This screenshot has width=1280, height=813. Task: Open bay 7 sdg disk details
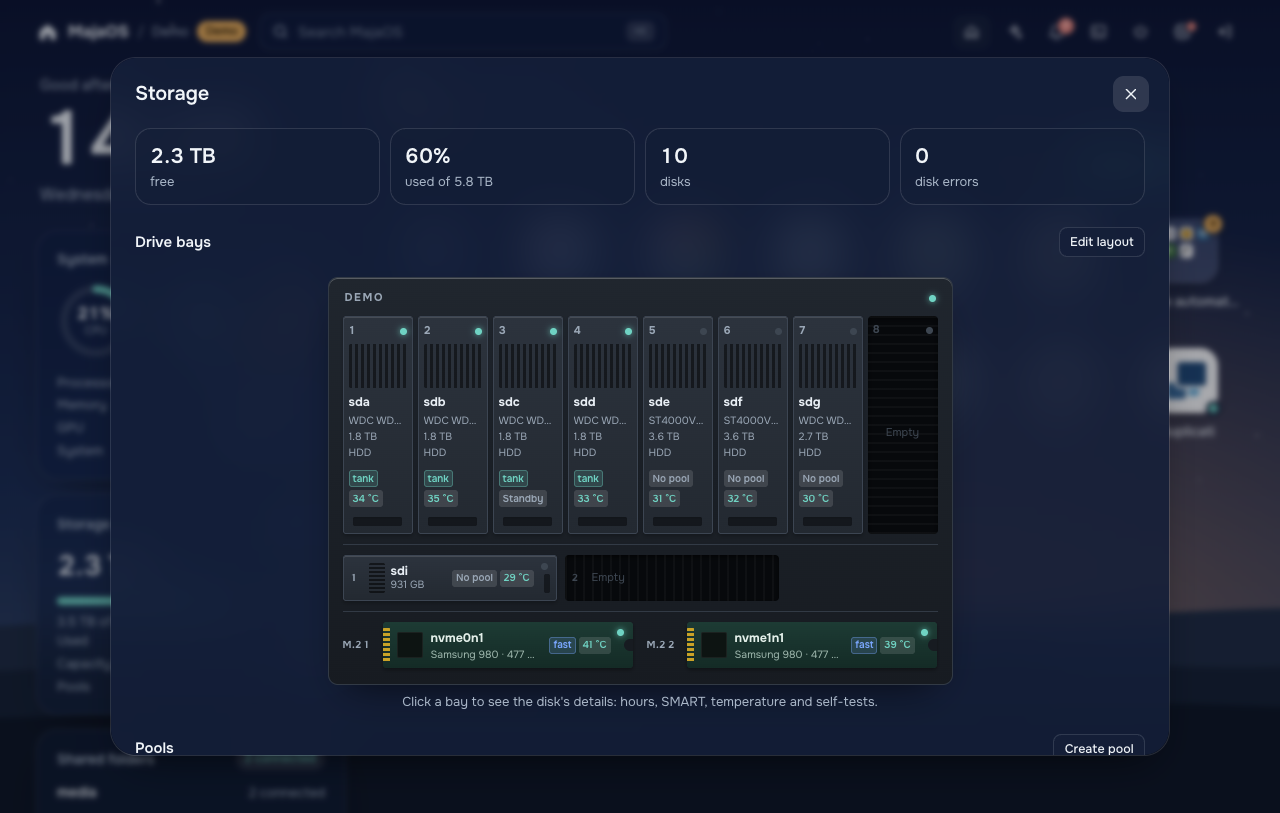click(x=828, y=425)
